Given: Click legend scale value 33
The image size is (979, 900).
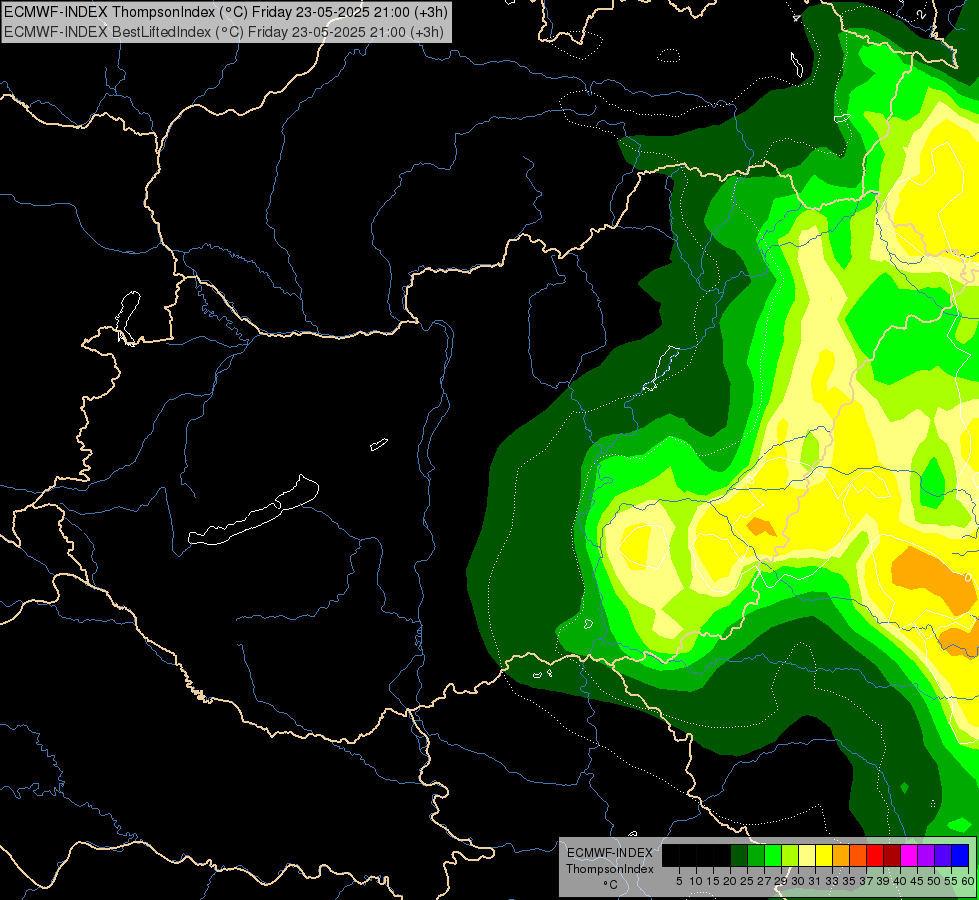Looking at the screenshot, I should click(x=832, y=881).
